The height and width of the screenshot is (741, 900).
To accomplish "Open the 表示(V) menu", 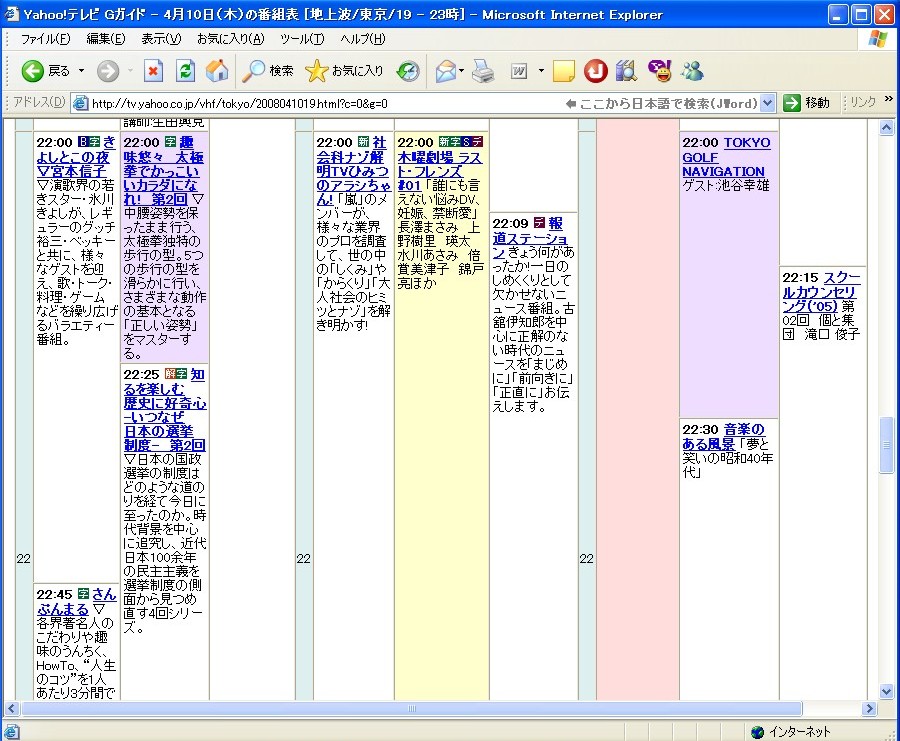I will [x=161, y=39].
